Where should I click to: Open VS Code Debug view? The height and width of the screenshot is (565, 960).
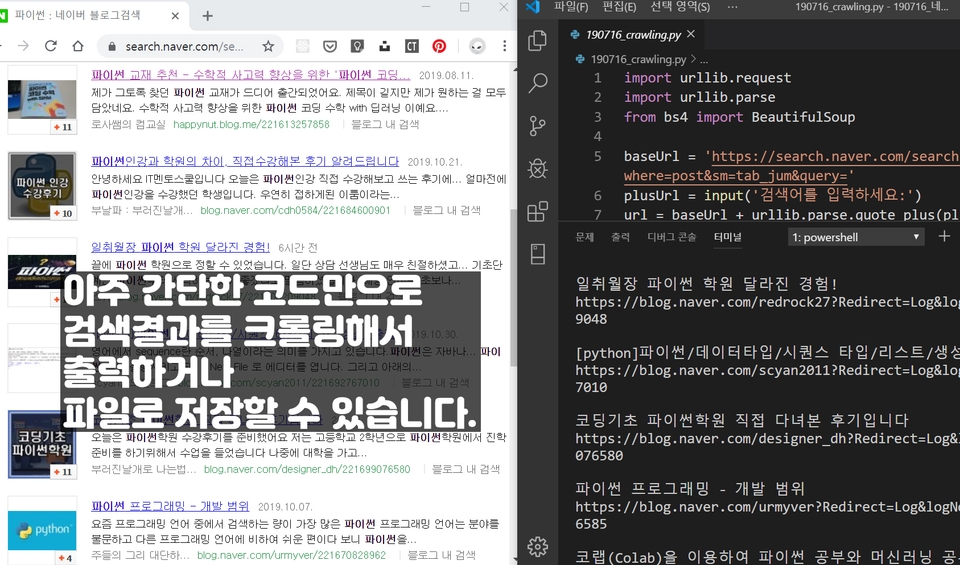point(538,168)
